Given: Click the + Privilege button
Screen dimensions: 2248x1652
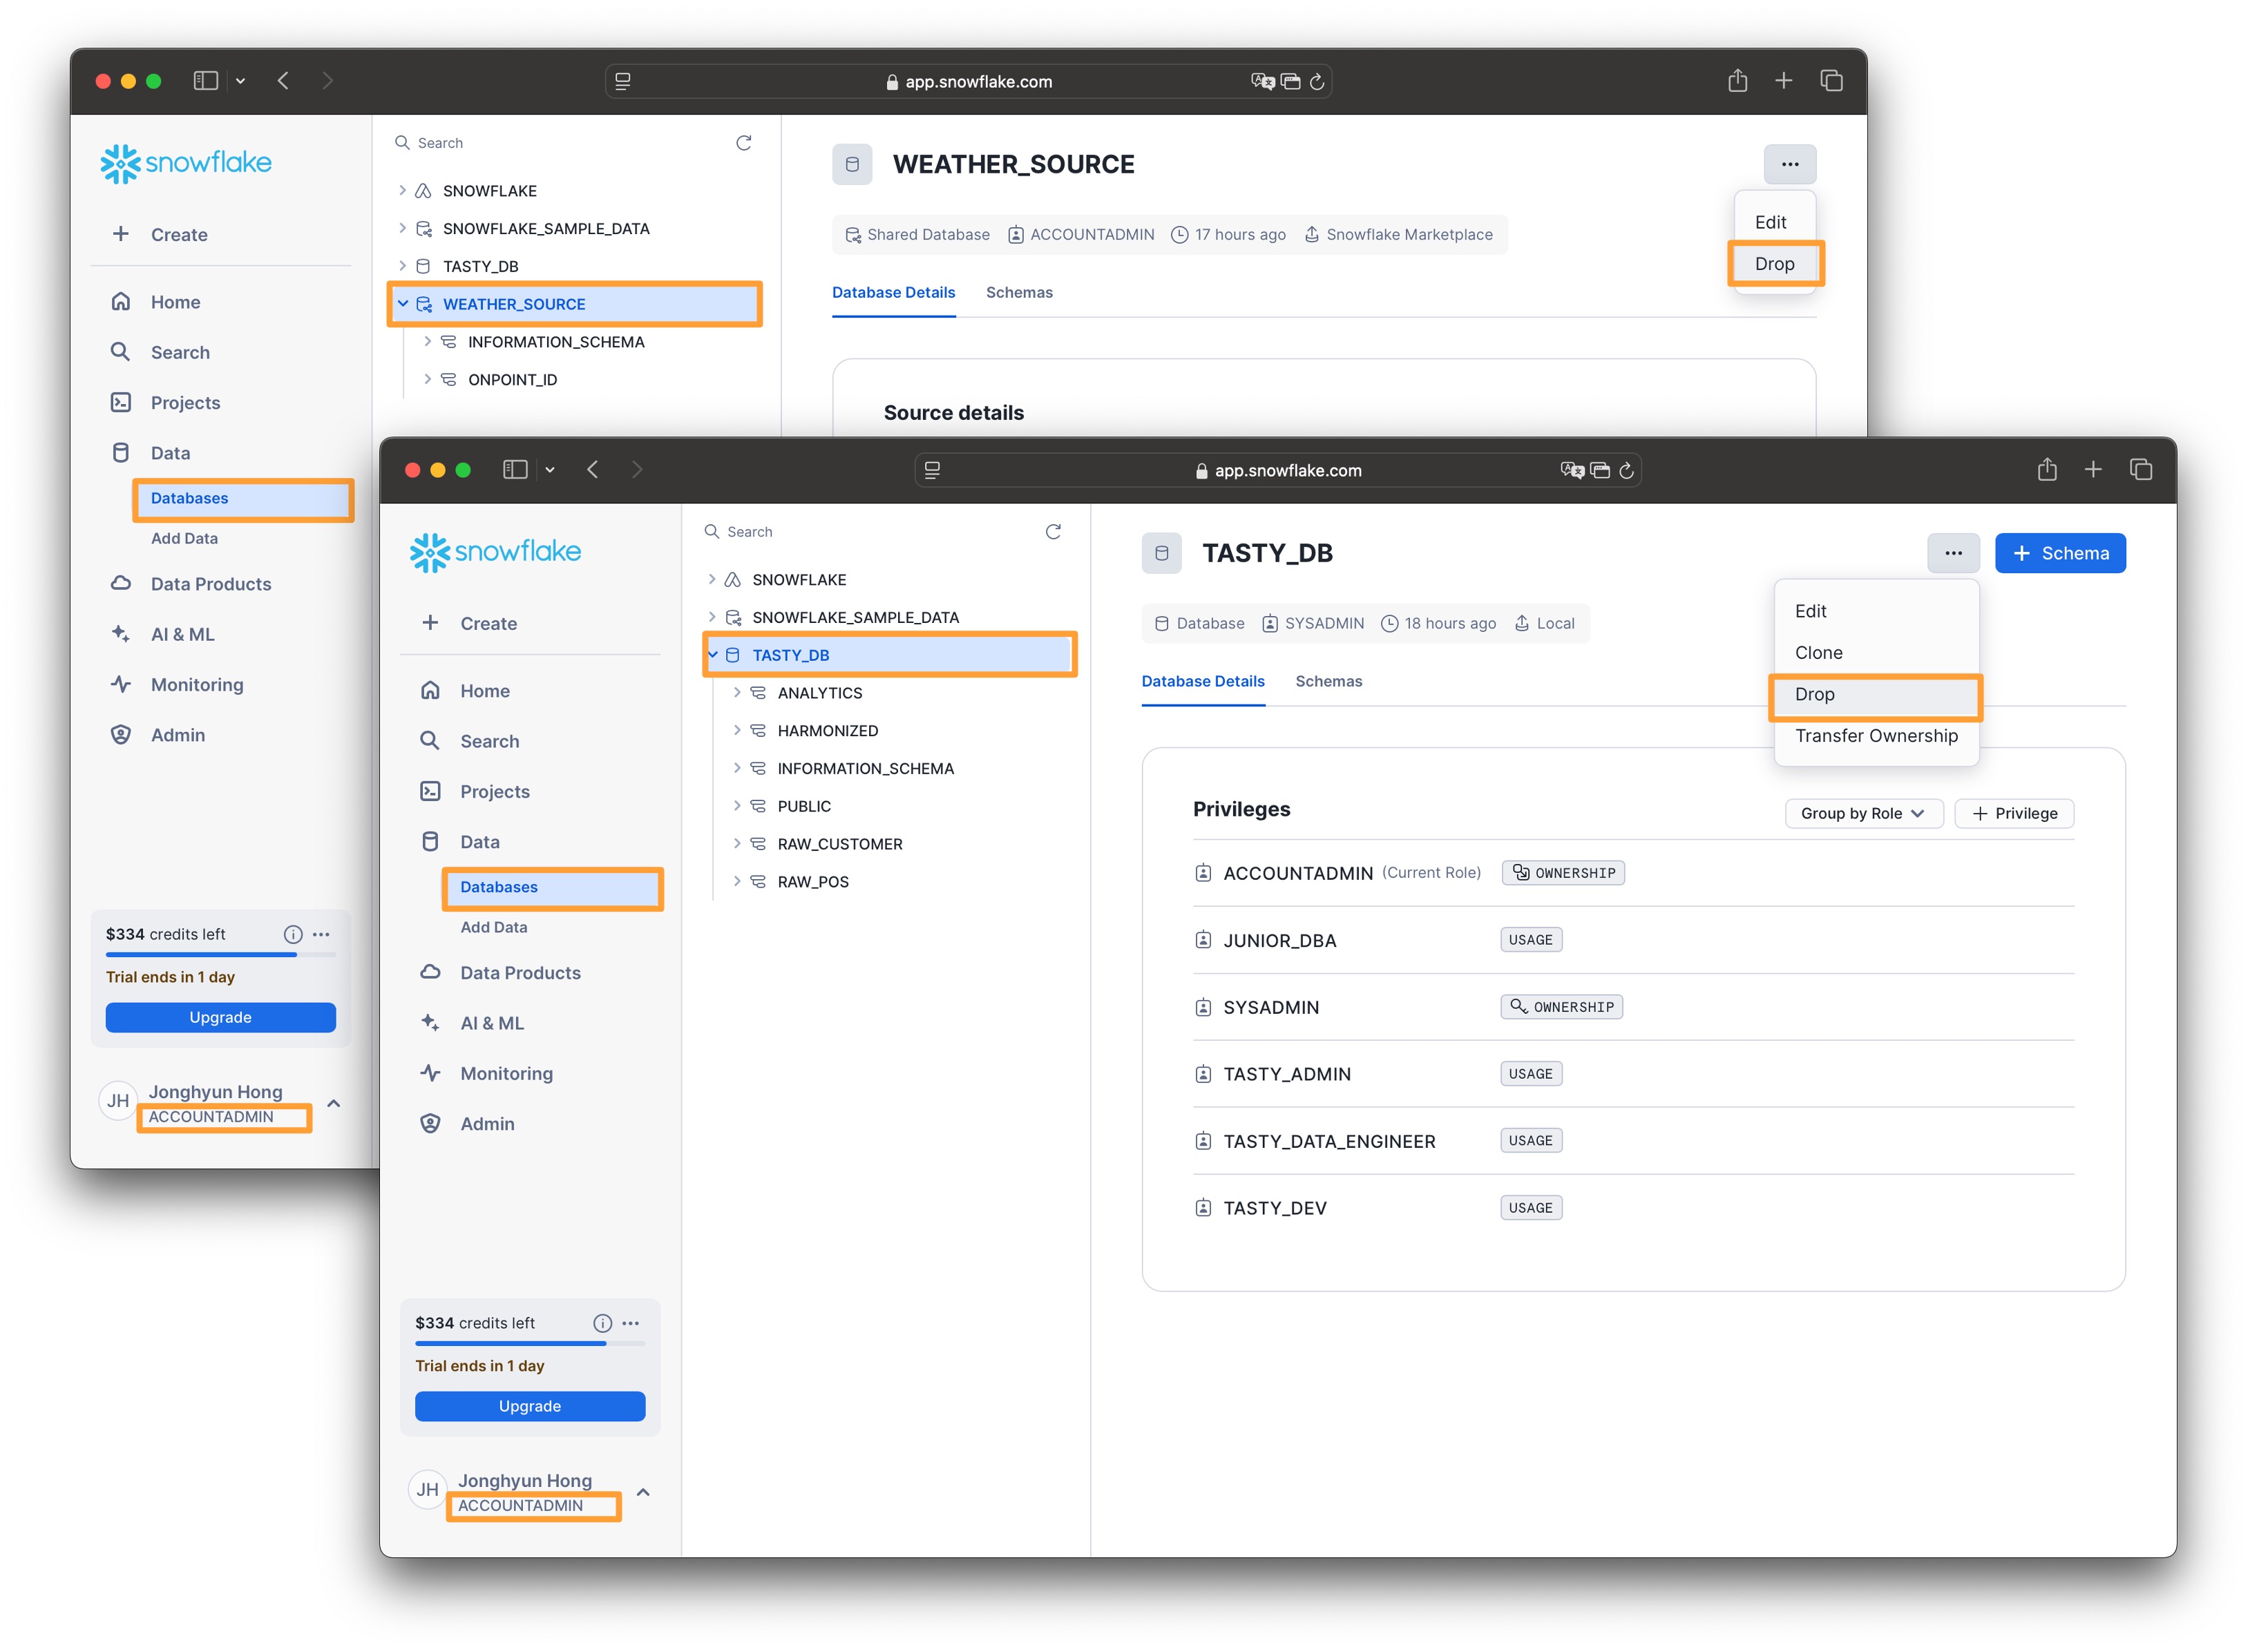Looking at the screenshot, I should coord(2014,813).
